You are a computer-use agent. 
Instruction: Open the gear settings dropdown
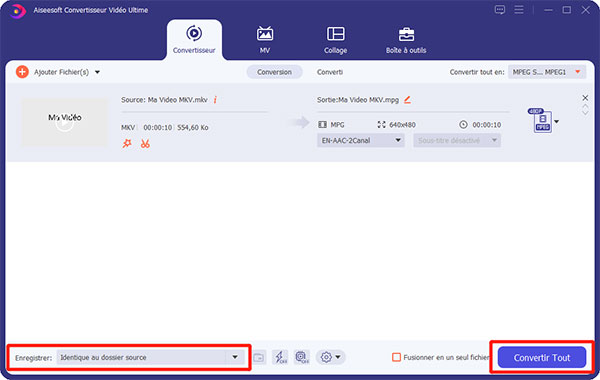pos(331,357)
